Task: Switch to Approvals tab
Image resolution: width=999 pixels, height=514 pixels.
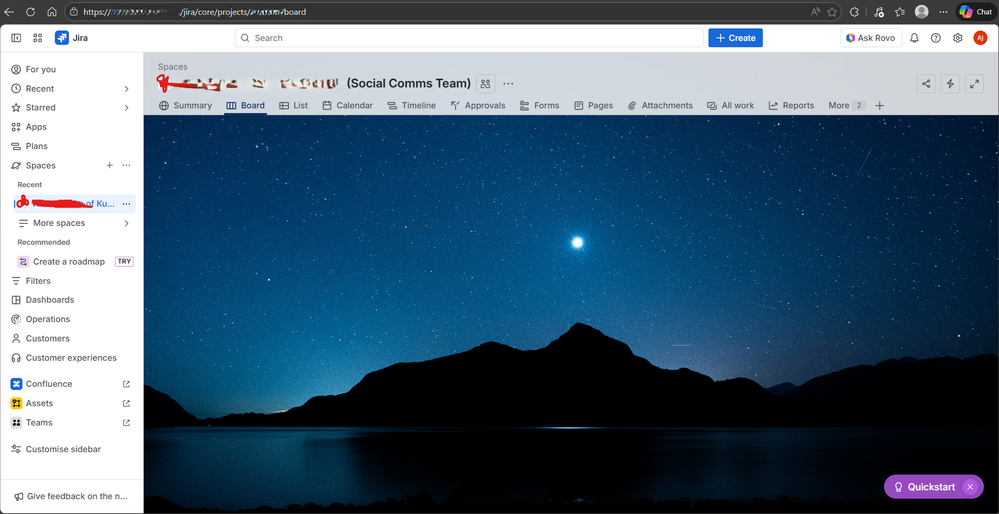Action: click(478, 105)
